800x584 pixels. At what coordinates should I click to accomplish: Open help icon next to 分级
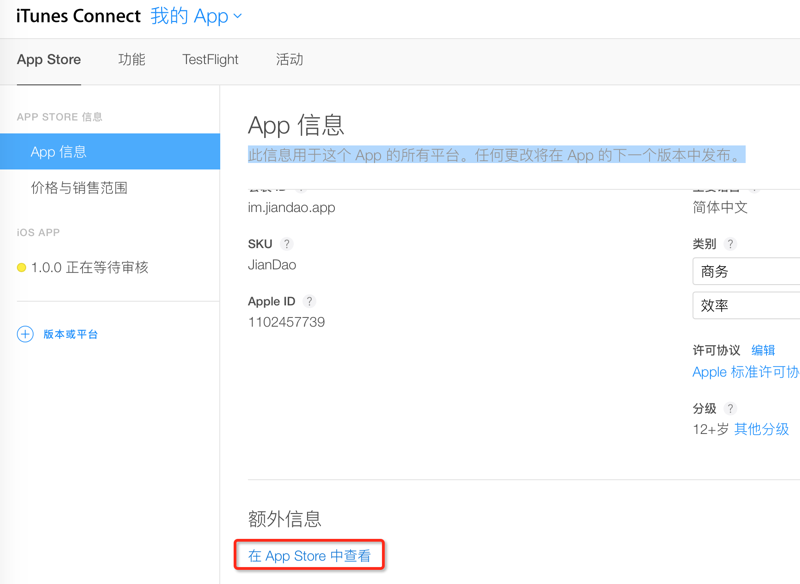(731, 409)
